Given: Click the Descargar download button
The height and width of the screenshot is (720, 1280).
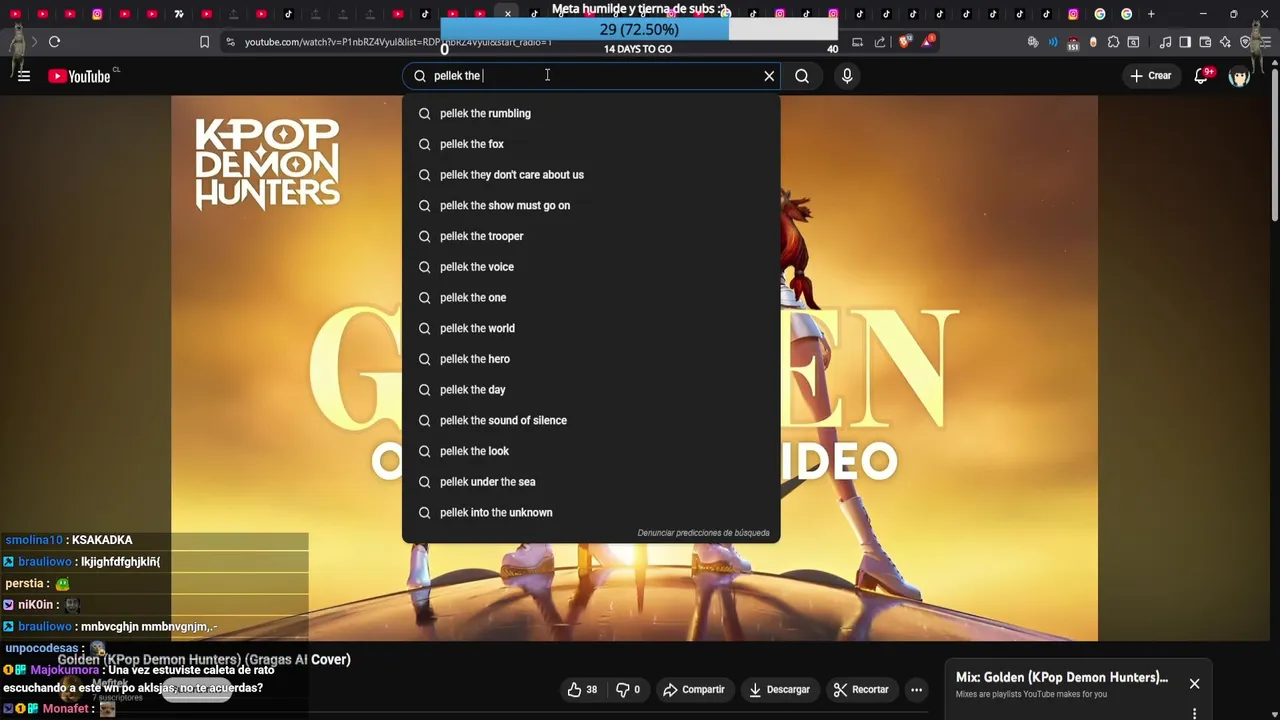Looking at the screenshot, I should (779, 689).
